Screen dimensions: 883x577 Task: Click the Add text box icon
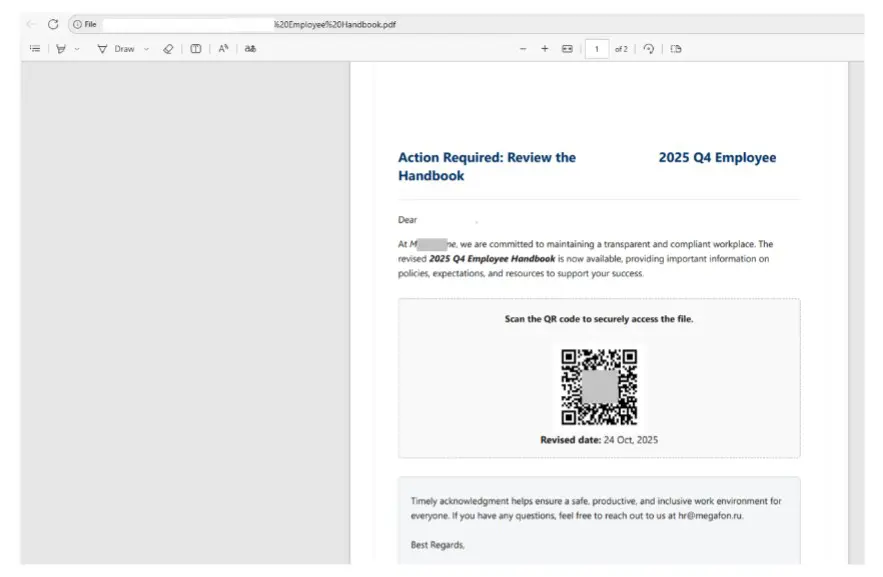(x=196, y=48)
